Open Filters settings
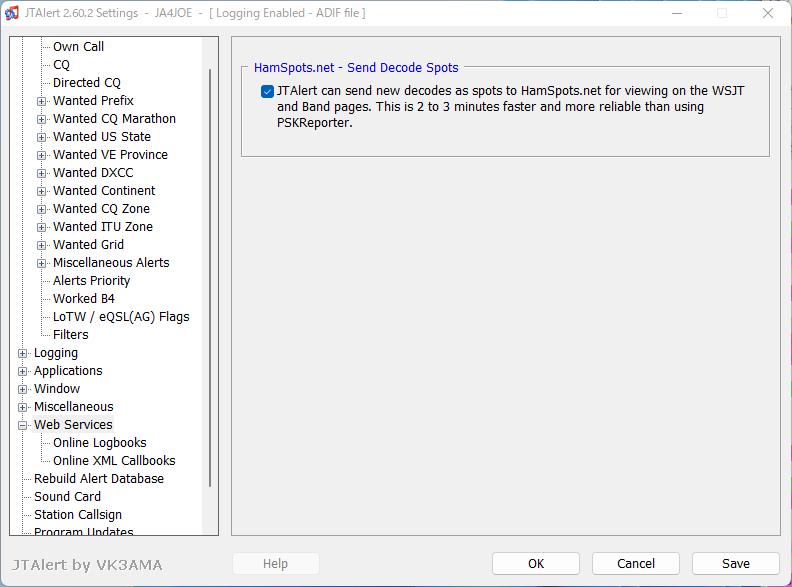Viewport: 792px width, 587px height. click(71, 334)
